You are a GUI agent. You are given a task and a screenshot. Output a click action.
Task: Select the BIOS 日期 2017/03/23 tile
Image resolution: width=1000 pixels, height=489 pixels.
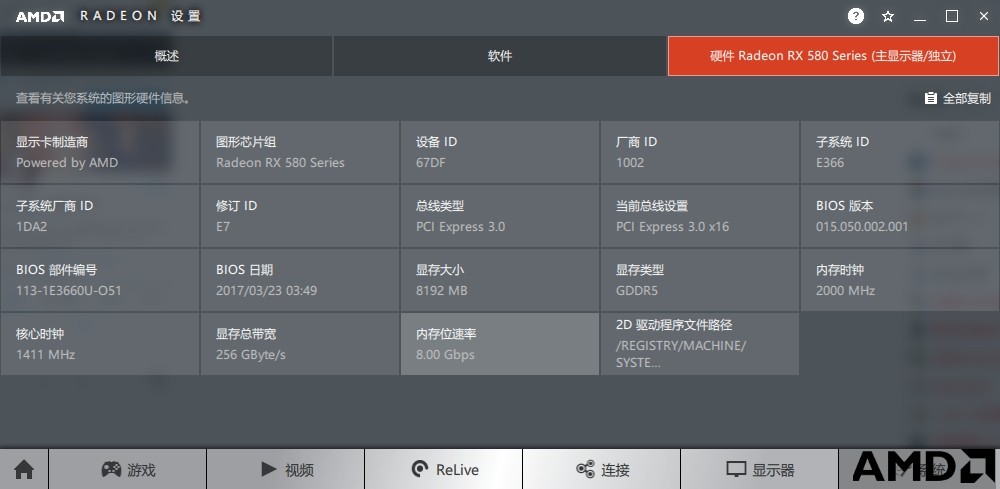(300, 280)
